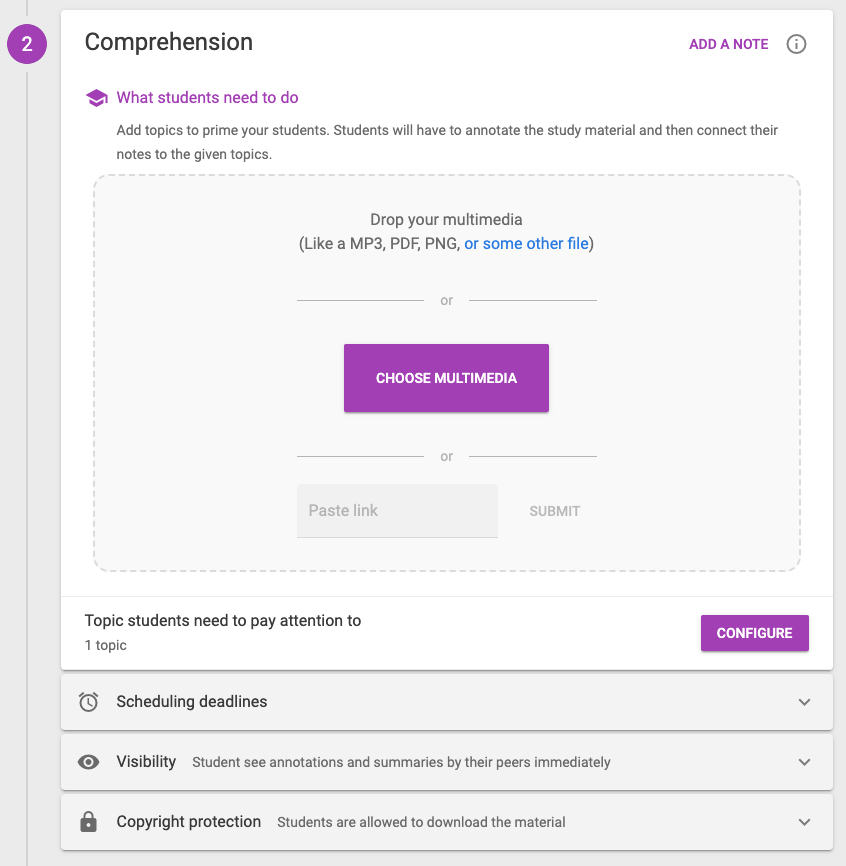Expand the Copyright protection chevron
846x866 pixels.
point(805,822)
